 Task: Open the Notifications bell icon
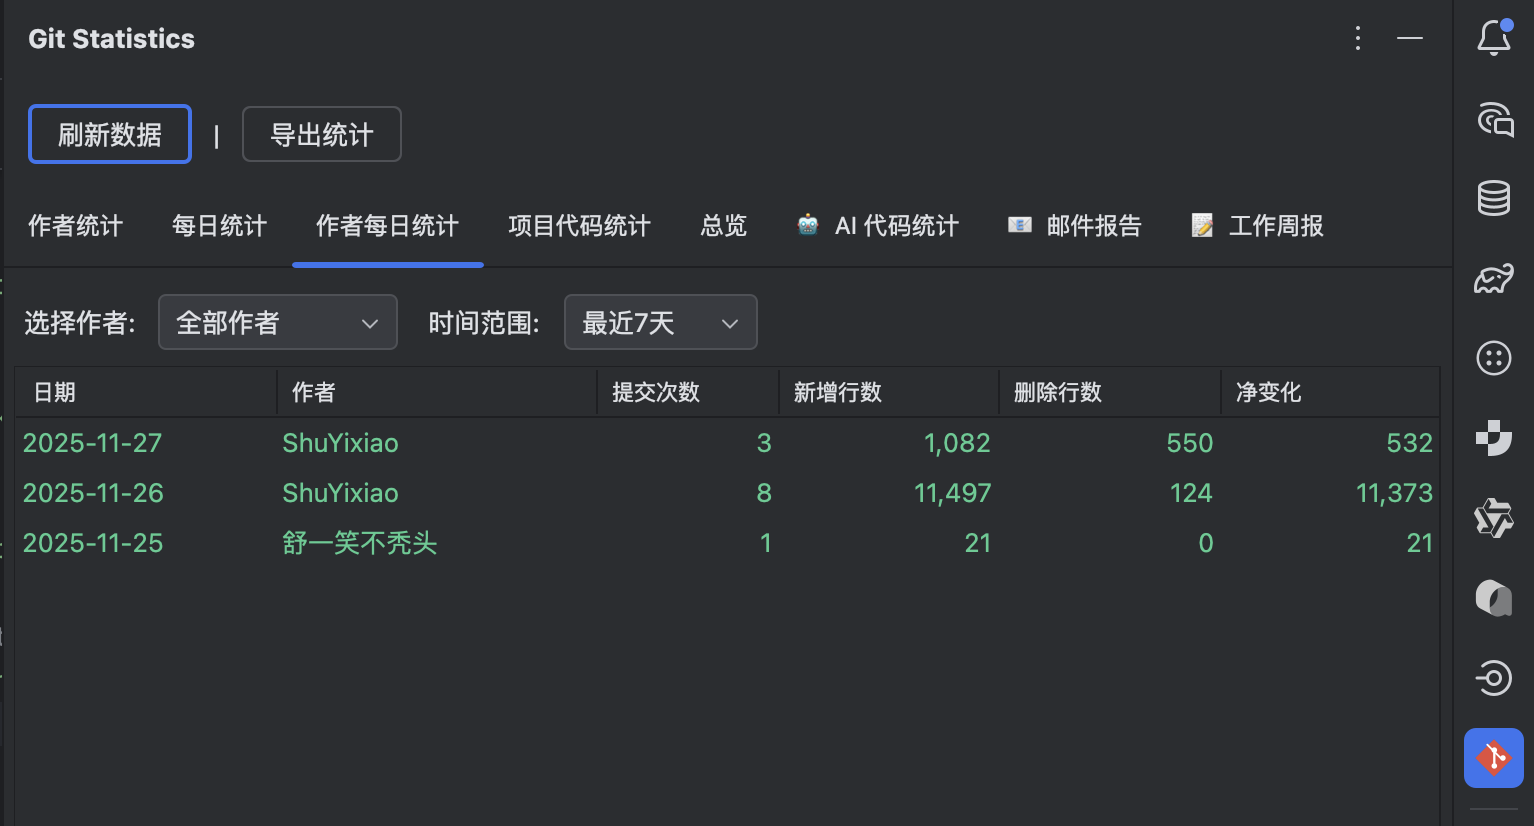tap(1494, 38)
